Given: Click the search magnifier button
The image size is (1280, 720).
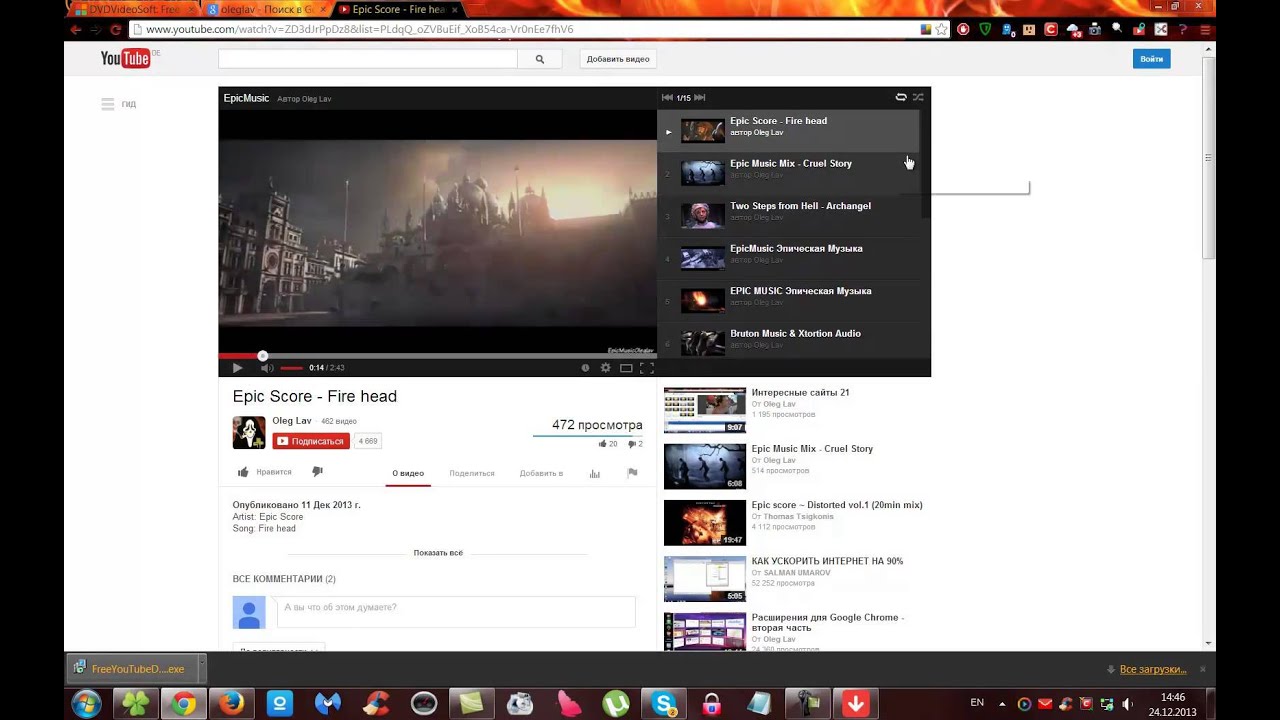Looking at the screenshot, I should 540,59.
